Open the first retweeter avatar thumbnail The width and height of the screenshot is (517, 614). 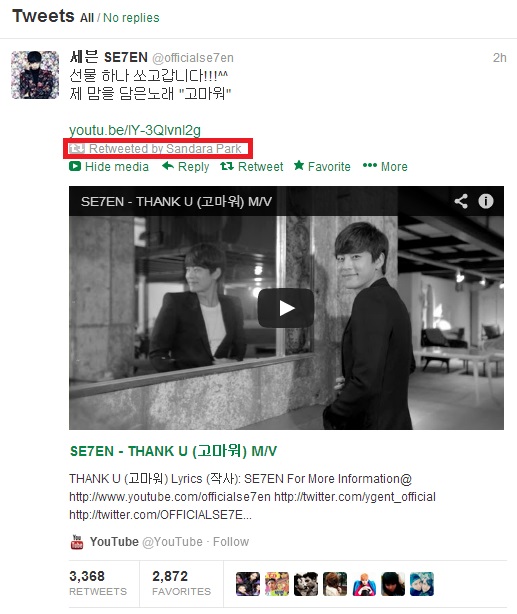pyautogui.click(x=248, y=584)
